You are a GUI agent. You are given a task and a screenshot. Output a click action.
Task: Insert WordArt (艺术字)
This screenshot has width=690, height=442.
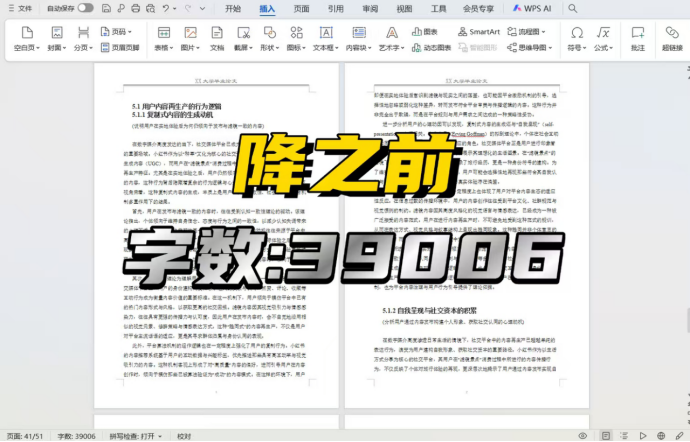coord(392,38)
